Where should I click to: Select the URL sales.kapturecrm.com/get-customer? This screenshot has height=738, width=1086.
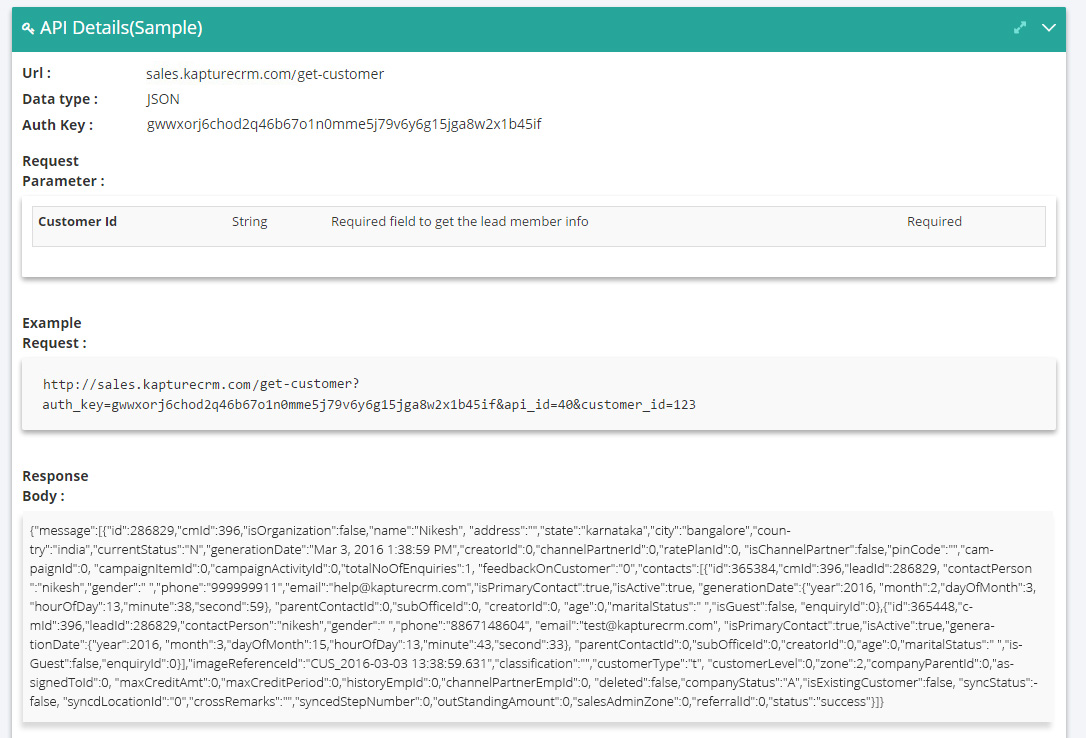pos(265,74)
